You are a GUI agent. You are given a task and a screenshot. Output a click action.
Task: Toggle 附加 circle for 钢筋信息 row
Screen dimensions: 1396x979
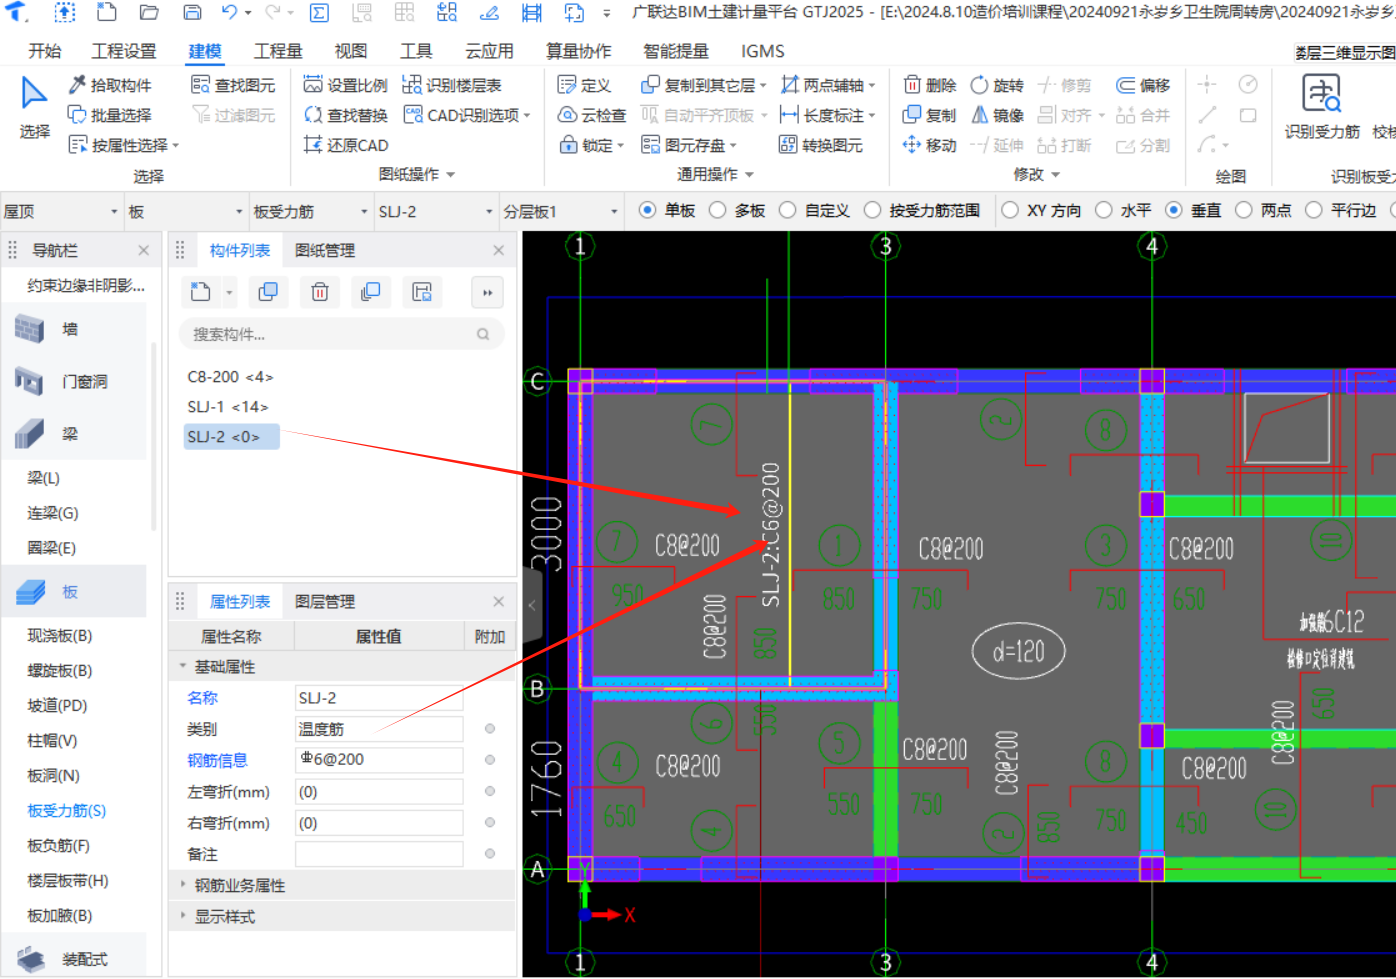click(x=490, y=760)
